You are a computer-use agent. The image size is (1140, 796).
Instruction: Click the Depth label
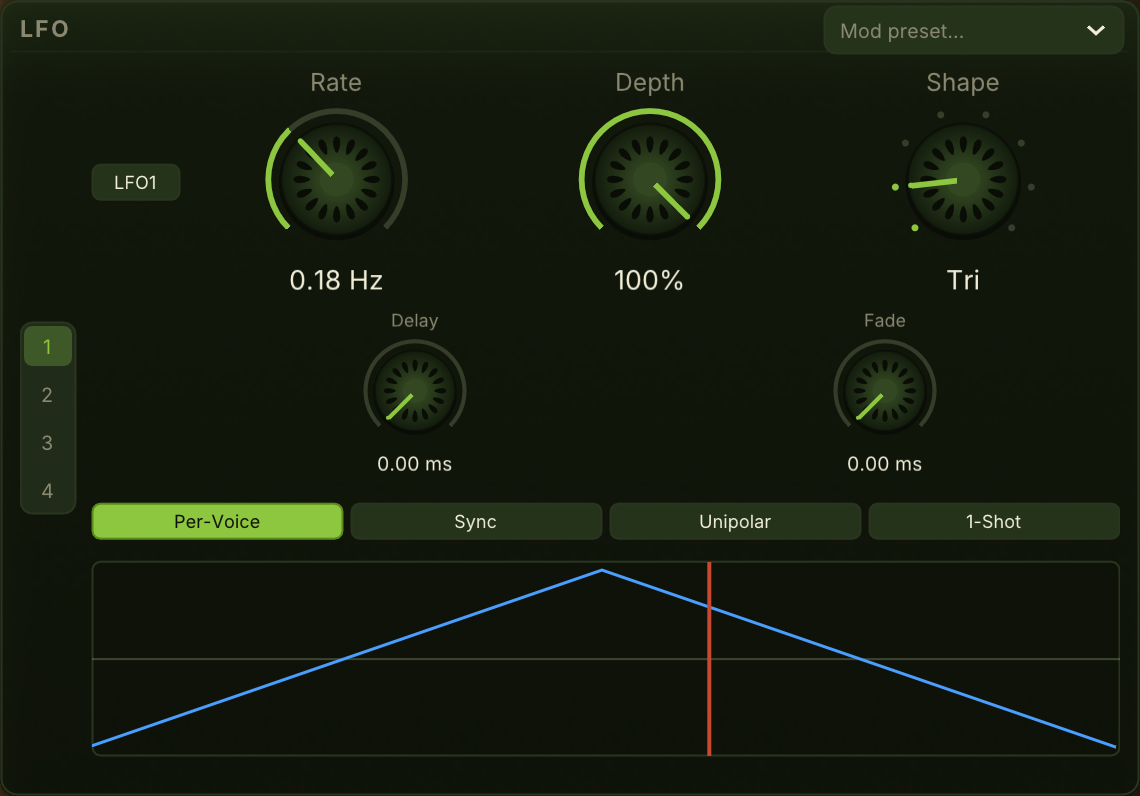tap(650, 82)
